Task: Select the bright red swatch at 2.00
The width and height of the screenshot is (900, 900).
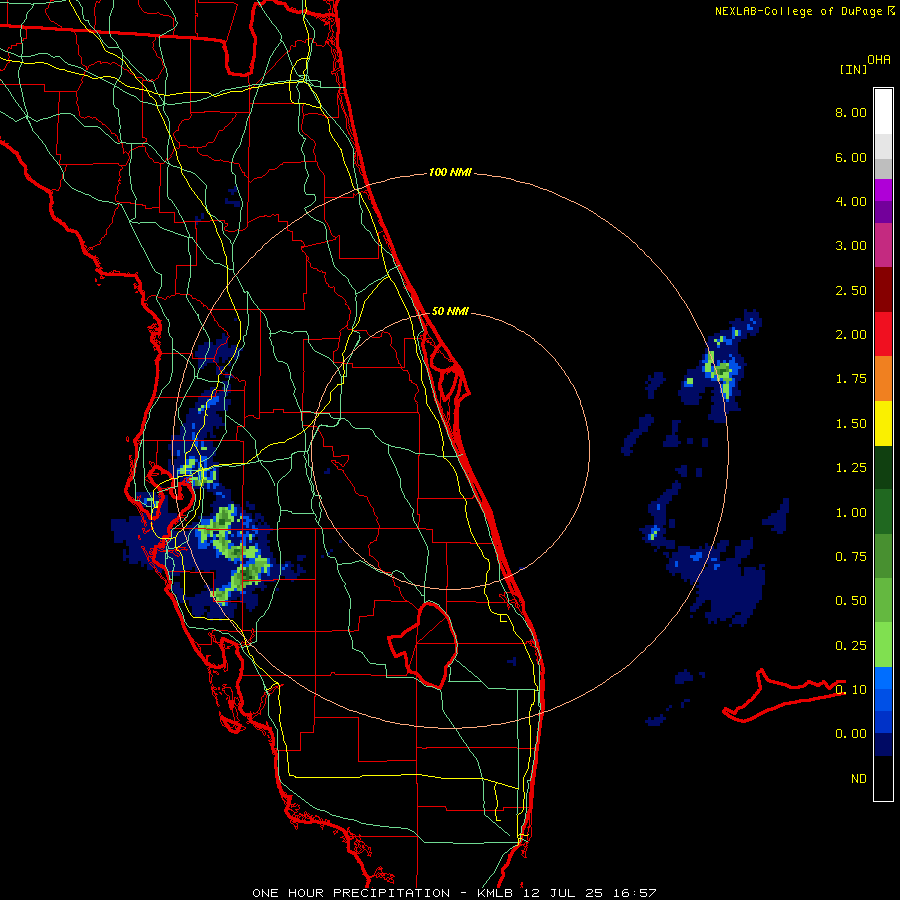Action: [x=883, y=334]
